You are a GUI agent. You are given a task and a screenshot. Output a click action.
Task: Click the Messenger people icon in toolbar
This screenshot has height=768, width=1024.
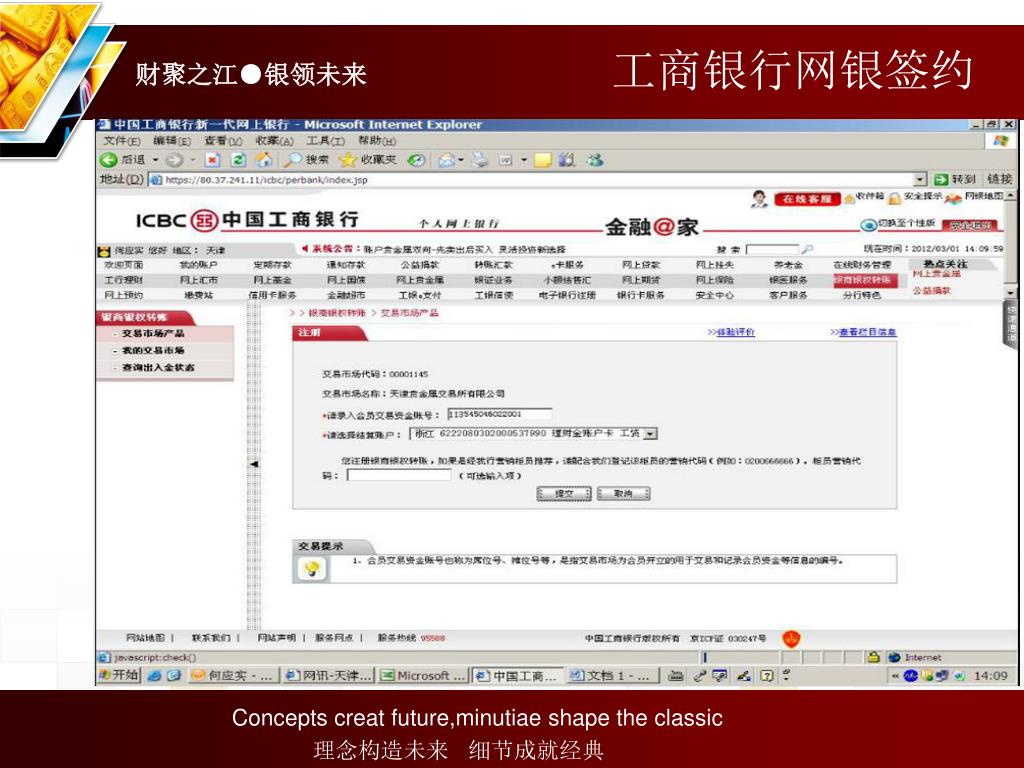pos(594,159)
